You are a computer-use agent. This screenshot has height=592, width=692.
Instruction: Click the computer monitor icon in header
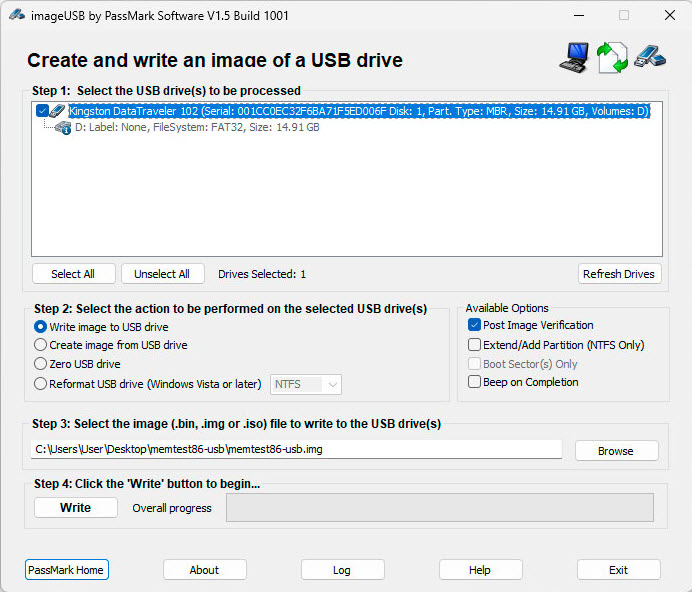(574, 57)
